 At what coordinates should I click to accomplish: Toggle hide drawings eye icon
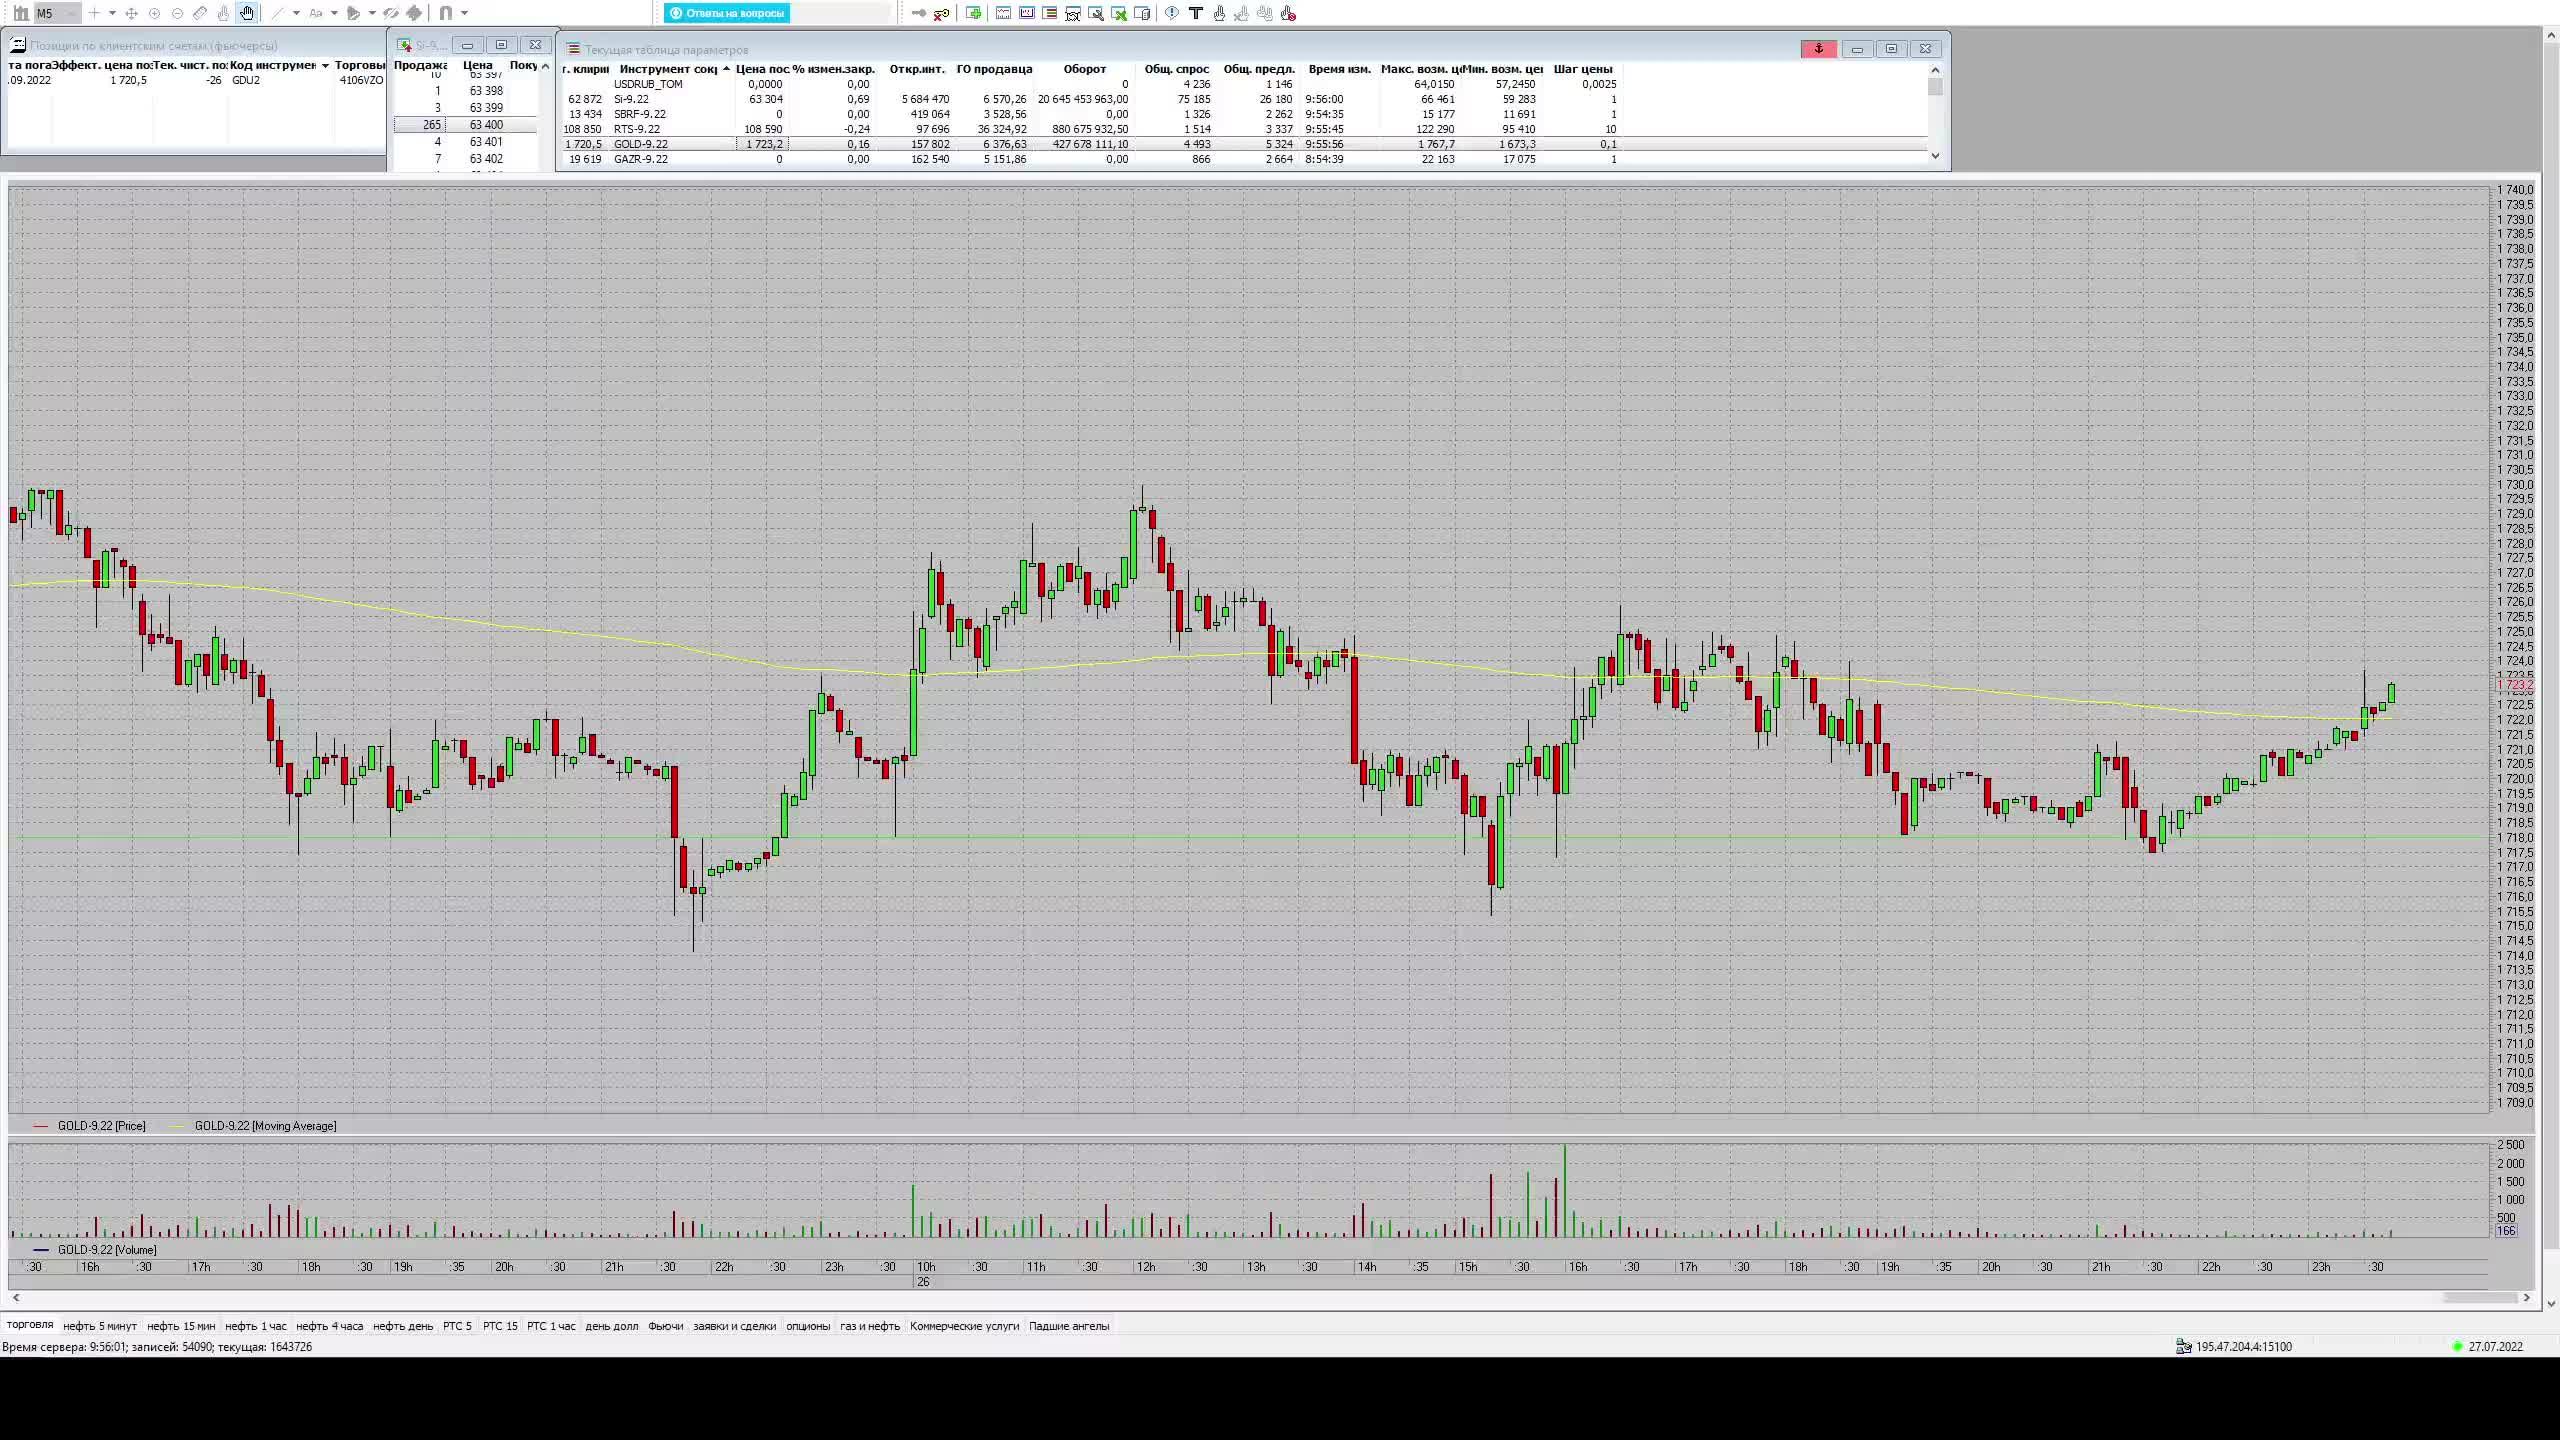point(391,13)
